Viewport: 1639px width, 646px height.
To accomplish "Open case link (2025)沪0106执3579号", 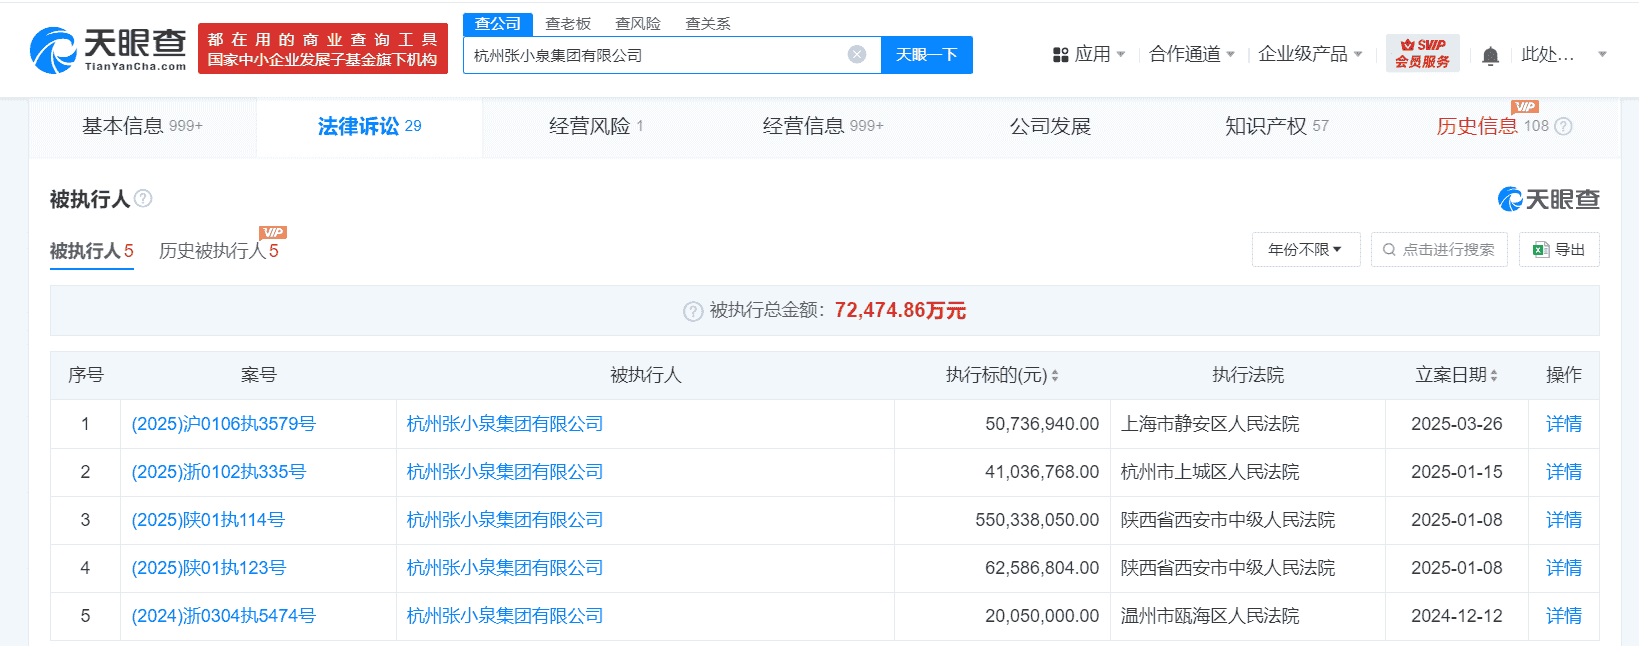I will tap(223, 424).
